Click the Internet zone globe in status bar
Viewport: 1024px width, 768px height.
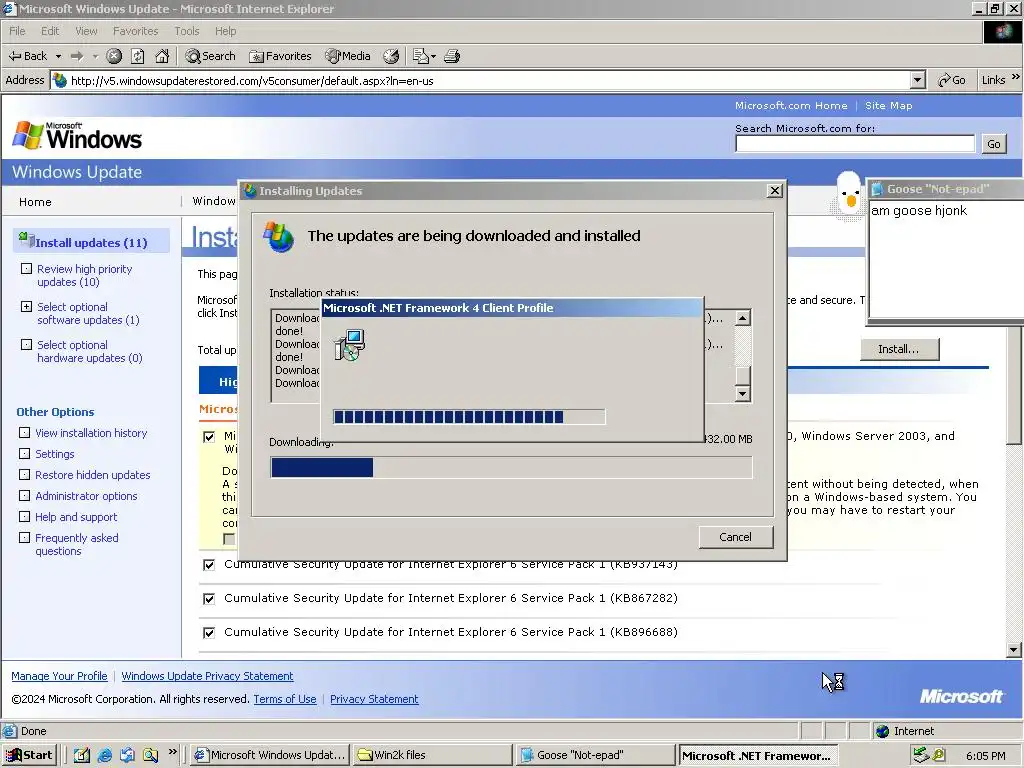(882, 731)
